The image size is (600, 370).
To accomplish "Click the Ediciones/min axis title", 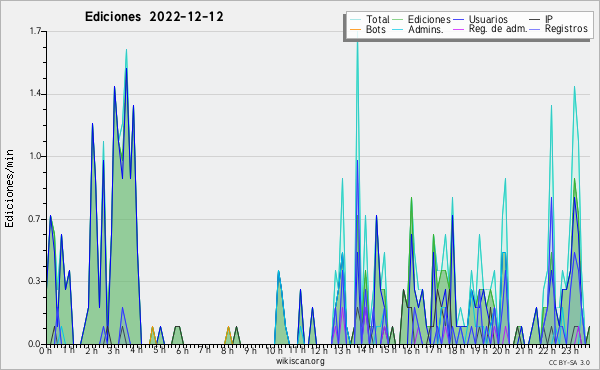I will 9,188.
